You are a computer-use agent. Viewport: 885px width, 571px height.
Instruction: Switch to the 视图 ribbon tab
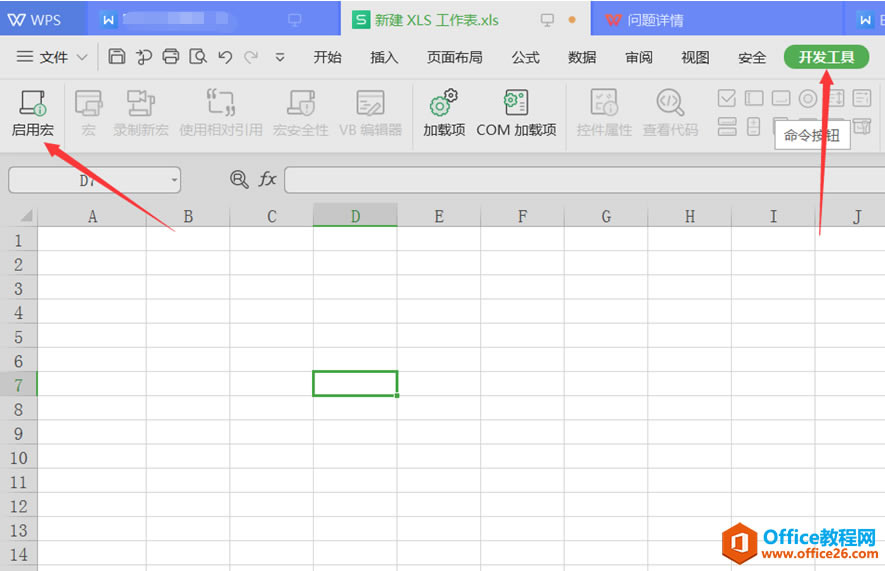click(x=695, y=57)
